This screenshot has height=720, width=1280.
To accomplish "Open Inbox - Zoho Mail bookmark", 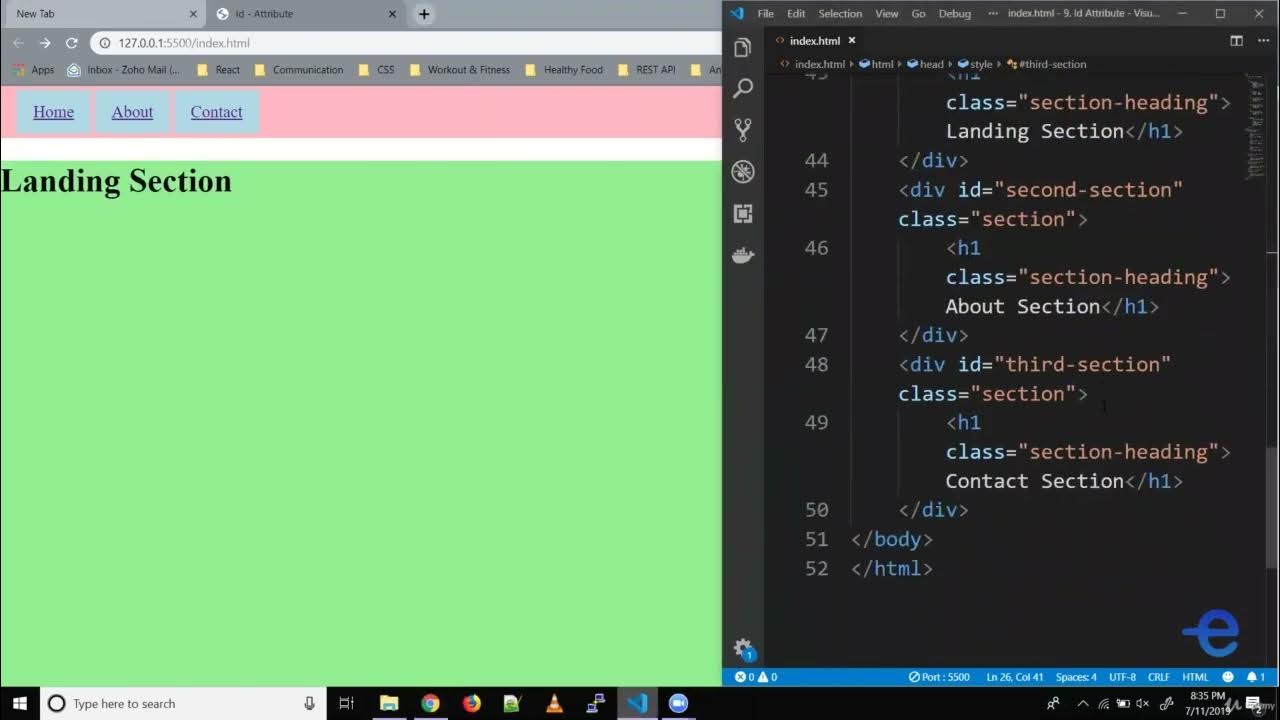I will point(123,70).
